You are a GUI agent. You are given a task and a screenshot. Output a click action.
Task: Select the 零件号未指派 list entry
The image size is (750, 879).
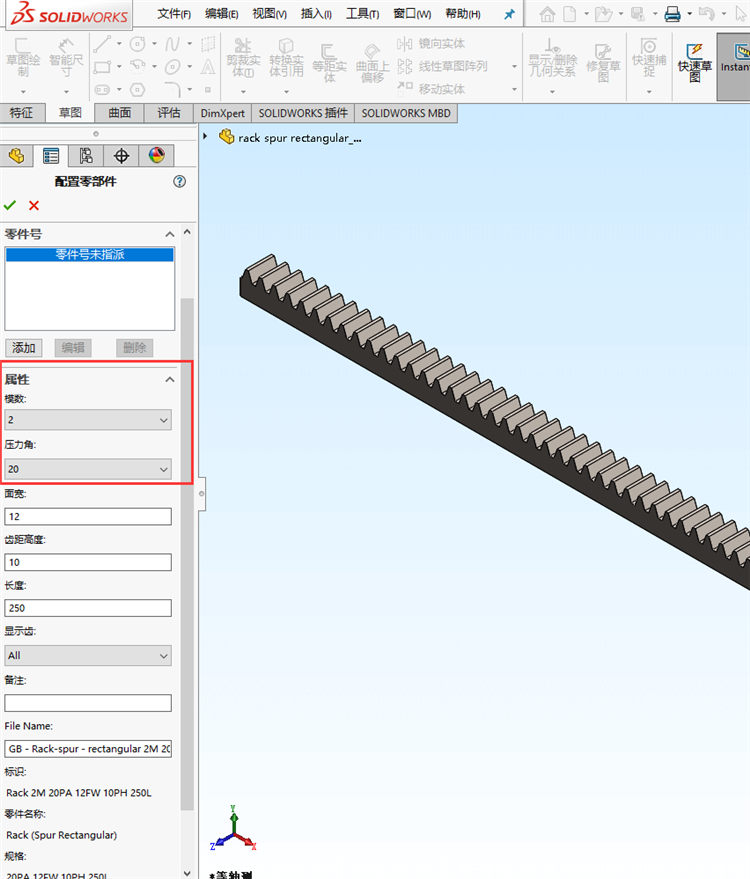[x=90, y=255]
